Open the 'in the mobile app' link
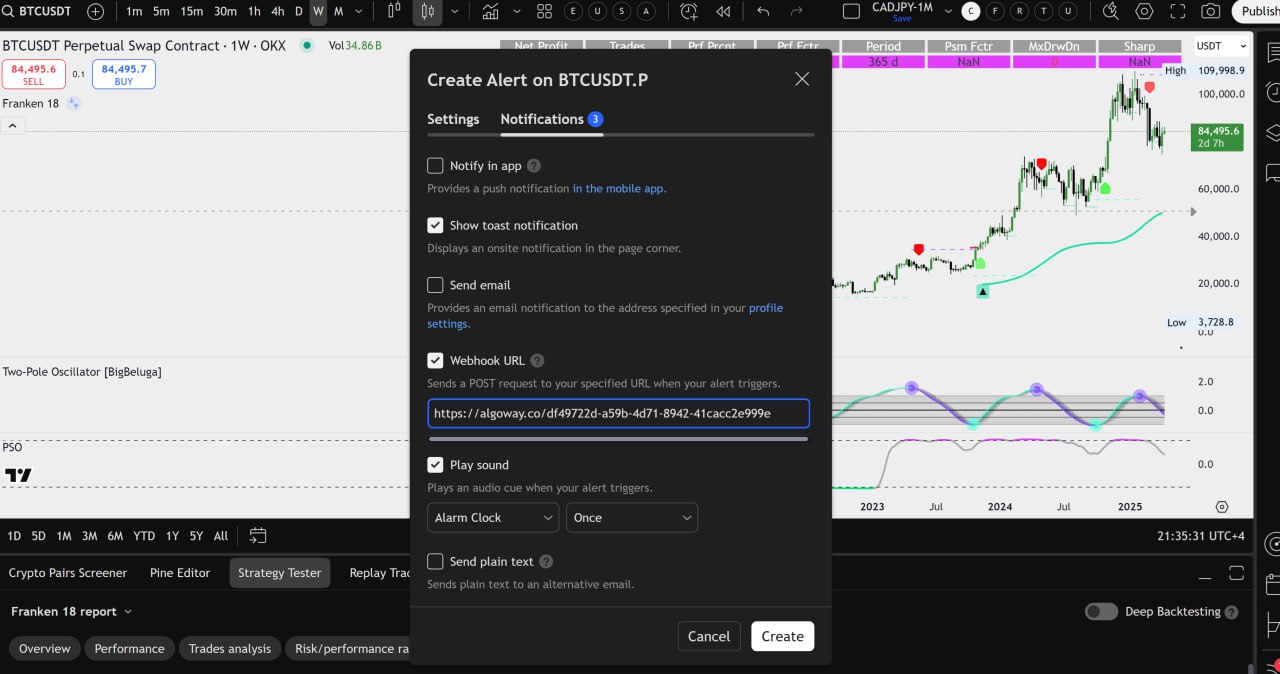1280x674 pixels. click(x=619, y=189)
